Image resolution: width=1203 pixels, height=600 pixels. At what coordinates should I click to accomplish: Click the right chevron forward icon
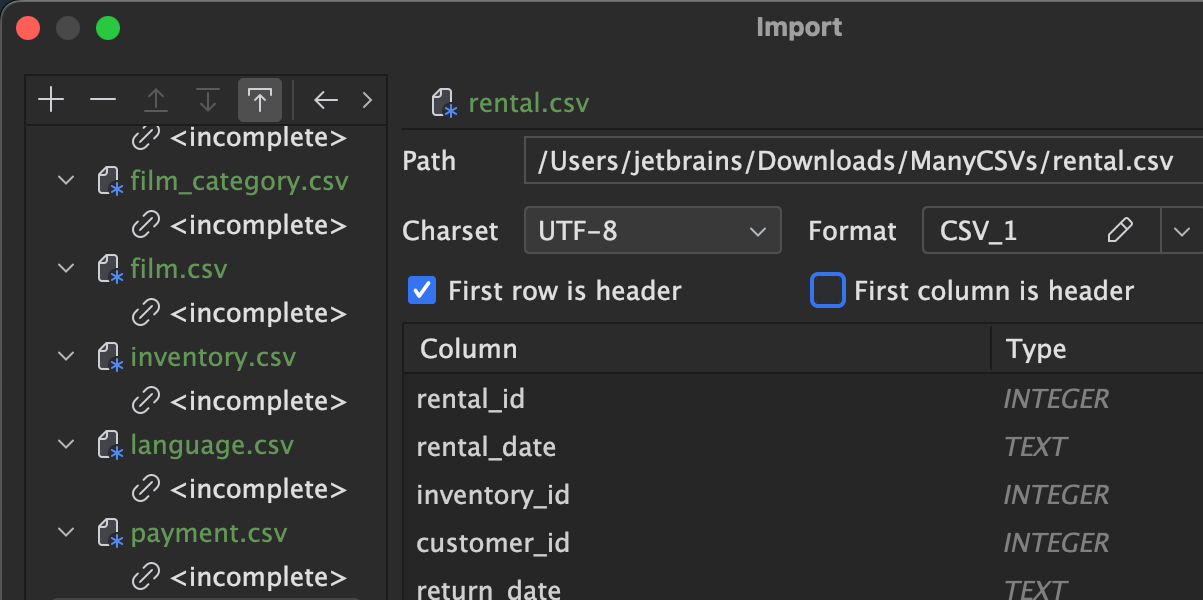click(x=367, y=100)
